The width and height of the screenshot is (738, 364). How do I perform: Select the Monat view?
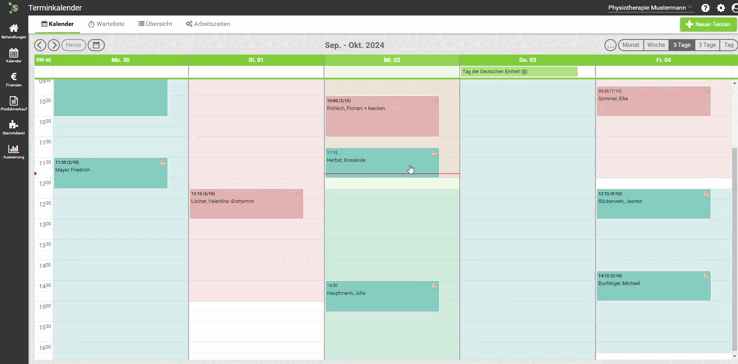click(631, 45)
